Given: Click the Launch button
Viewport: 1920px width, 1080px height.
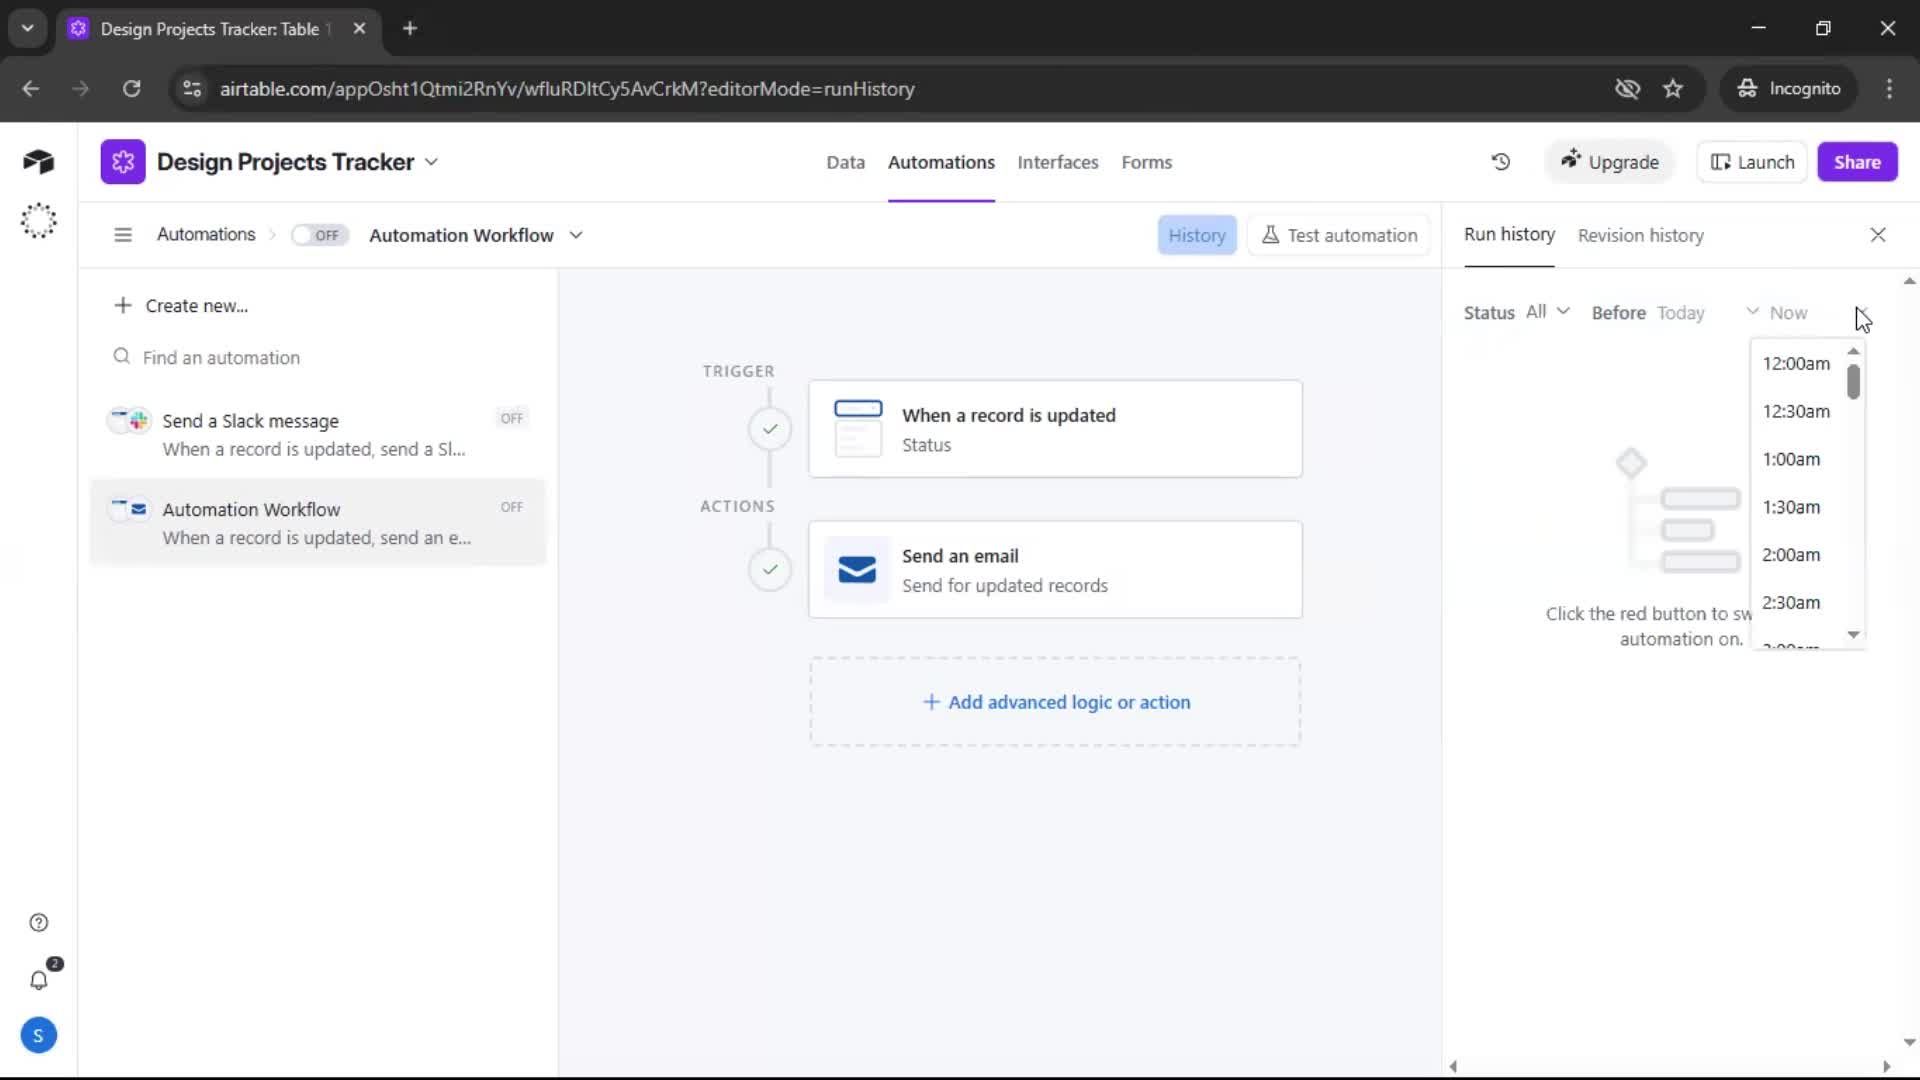Looking at the screenshot, I should [x=1752, y=162].
